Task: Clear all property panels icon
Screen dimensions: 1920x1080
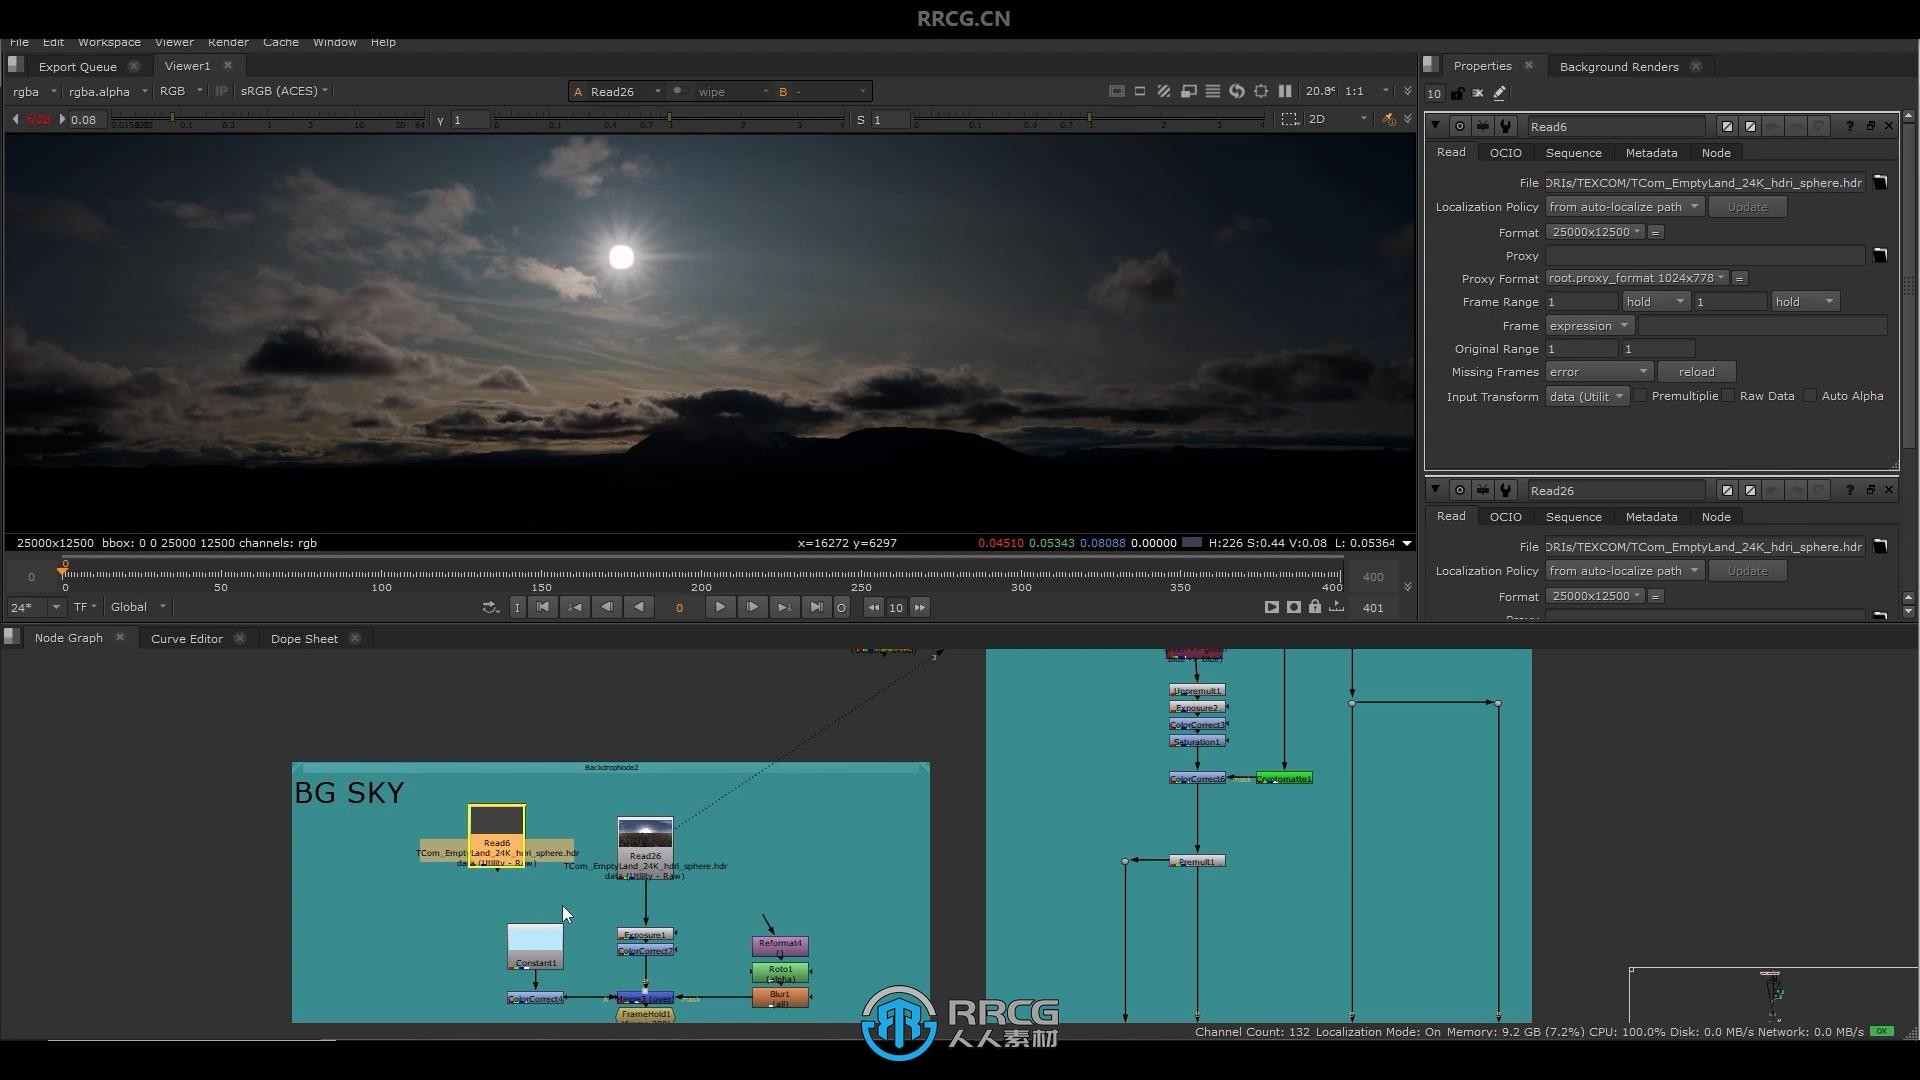Action: coord(1478,93)
